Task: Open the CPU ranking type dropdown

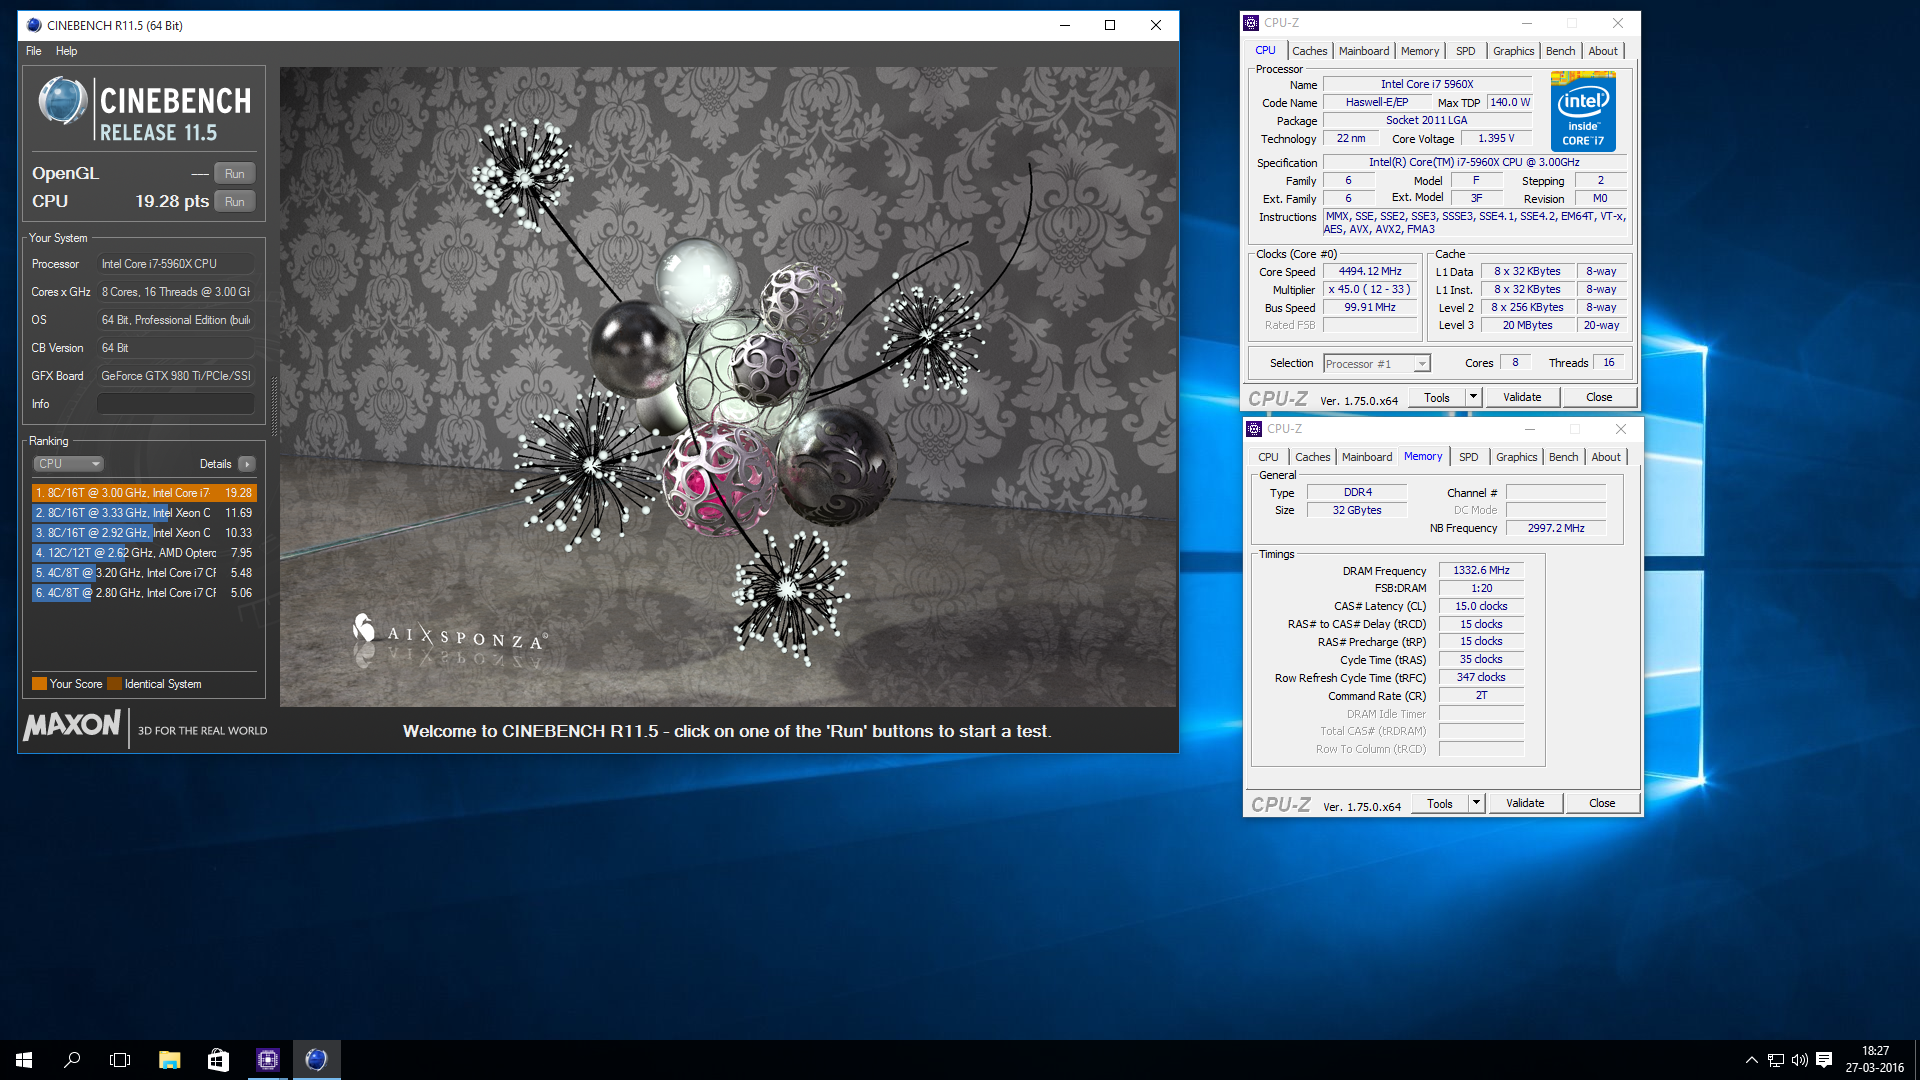Action: (x=69, y=464)
